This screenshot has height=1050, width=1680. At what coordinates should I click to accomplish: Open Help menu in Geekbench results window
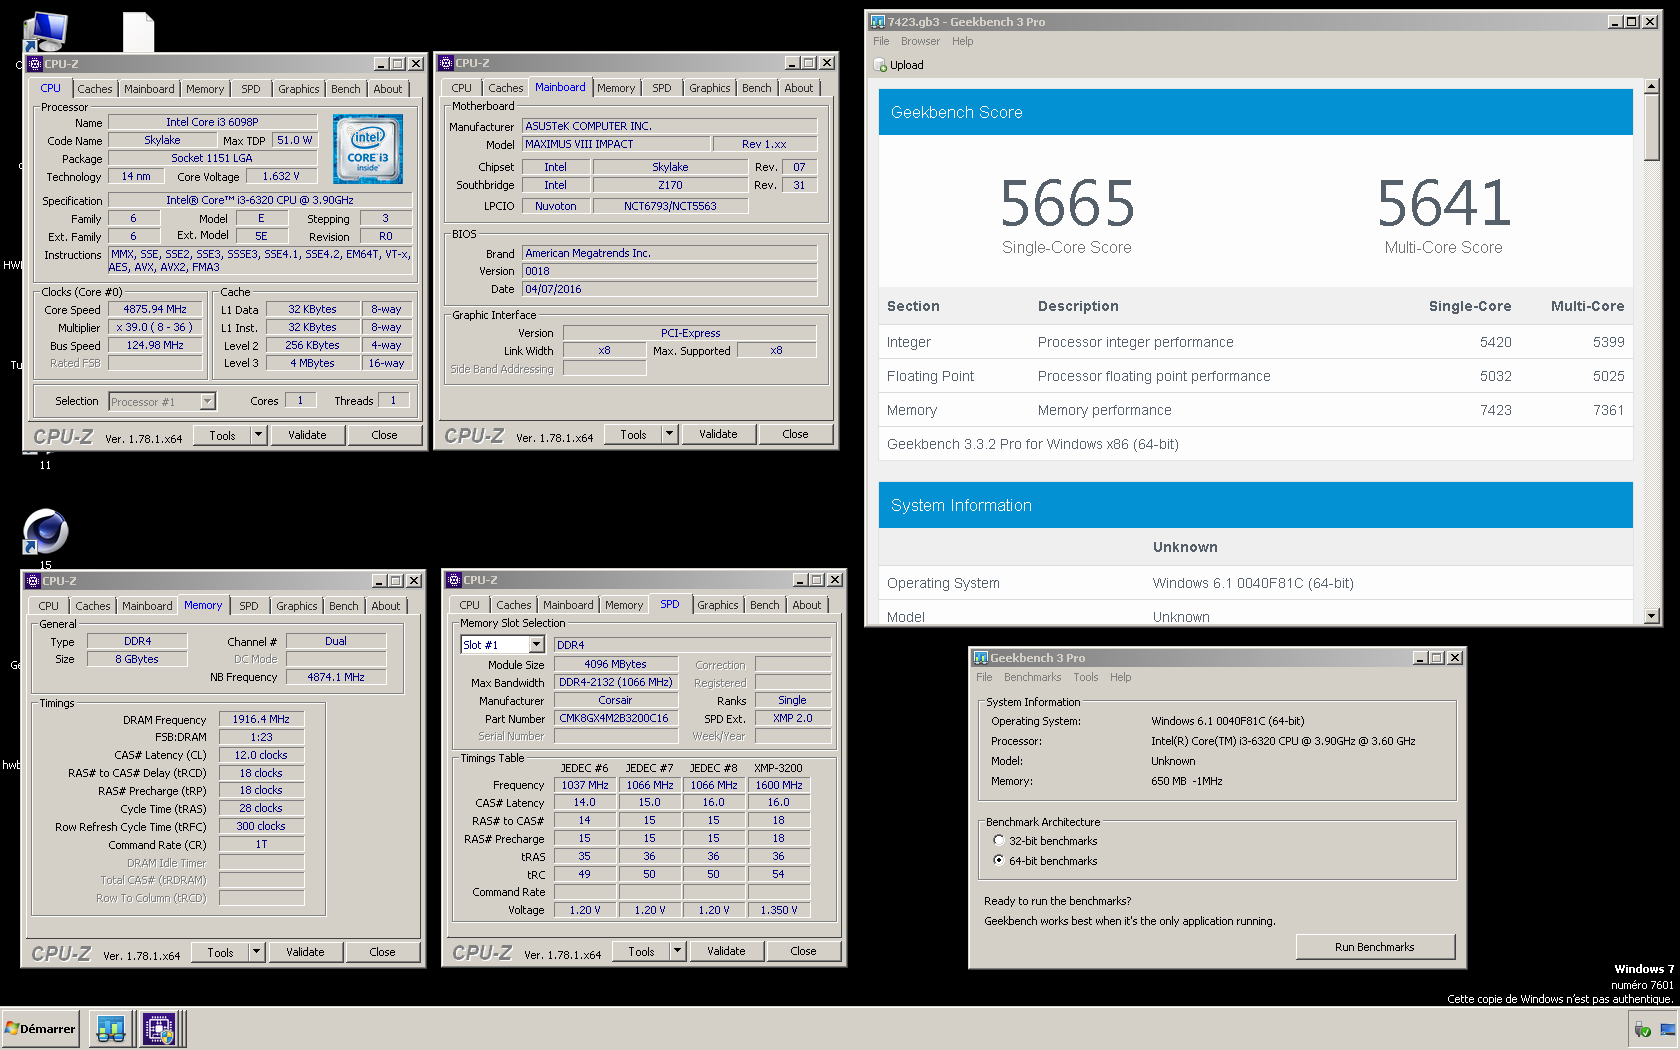click(962, 41)
